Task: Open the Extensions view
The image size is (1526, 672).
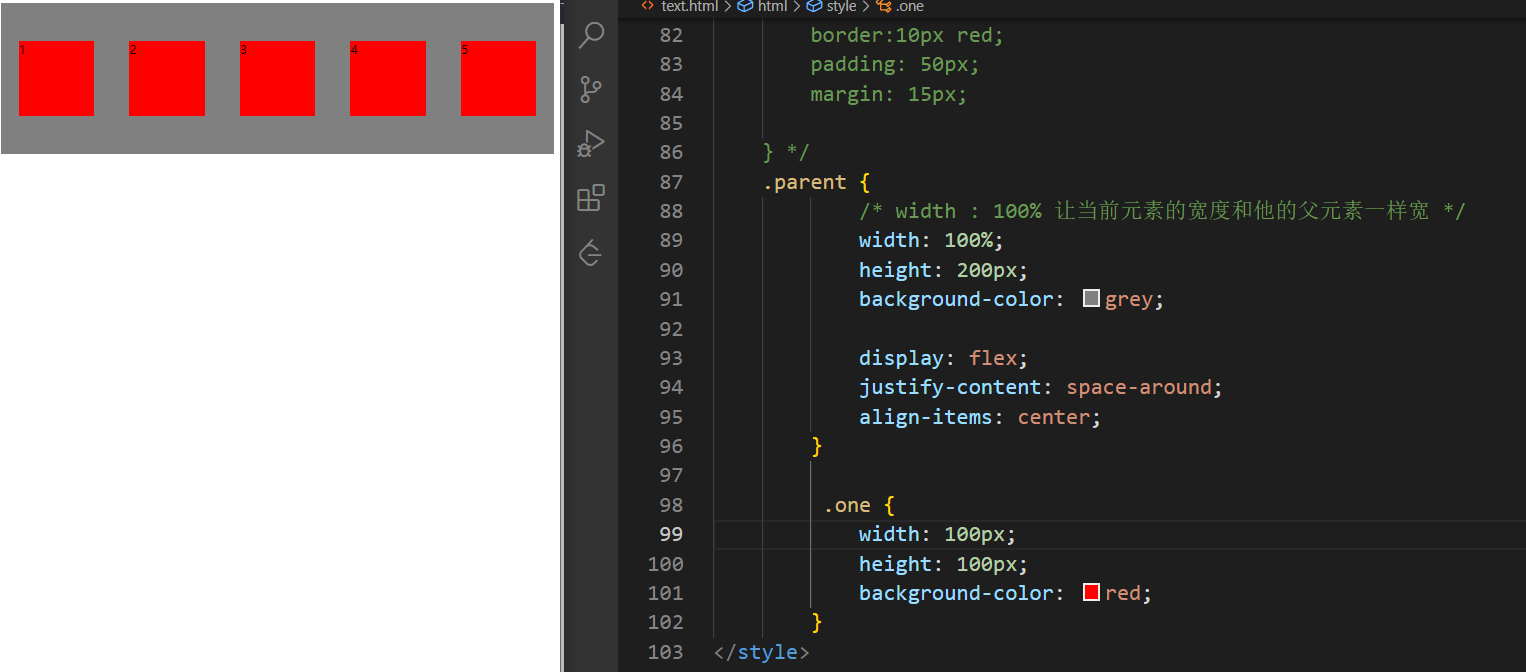Action: (x=591, y=197)
